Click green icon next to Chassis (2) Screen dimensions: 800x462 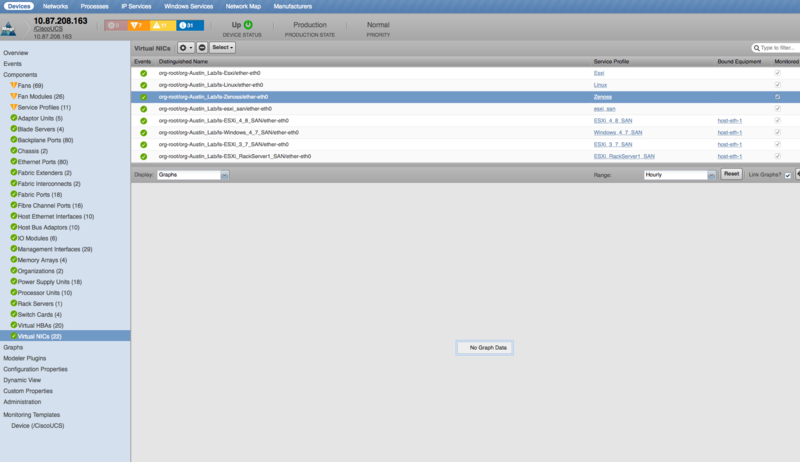[14, 150]
